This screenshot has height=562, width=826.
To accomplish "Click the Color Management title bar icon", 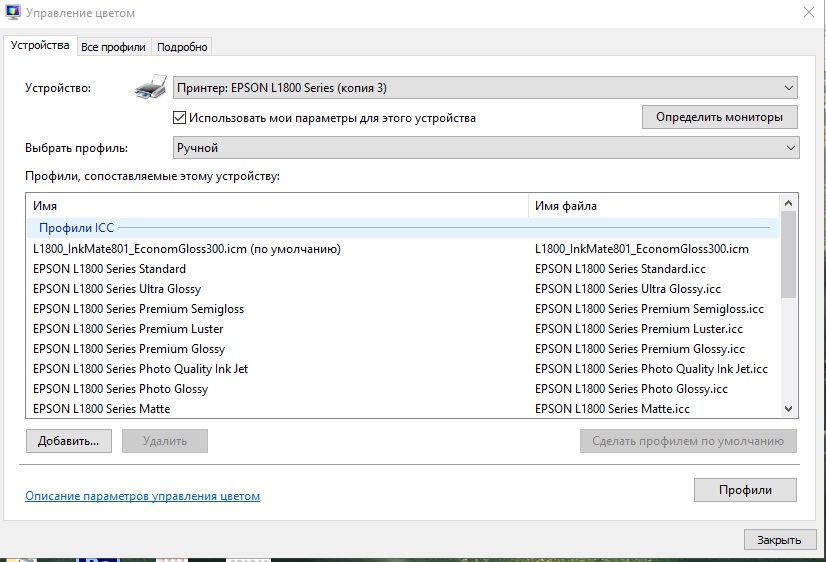I will click(13, 12).
